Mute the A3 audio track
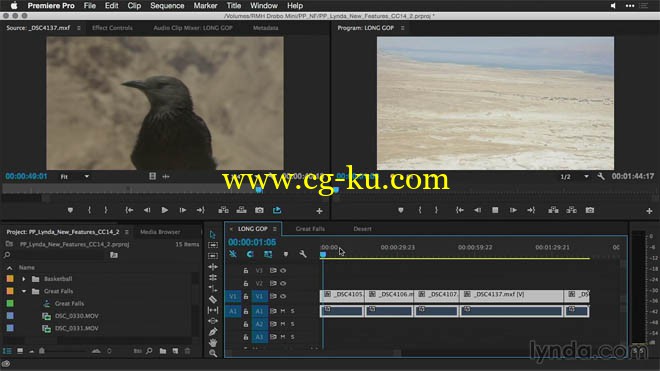 click(283, 337)
